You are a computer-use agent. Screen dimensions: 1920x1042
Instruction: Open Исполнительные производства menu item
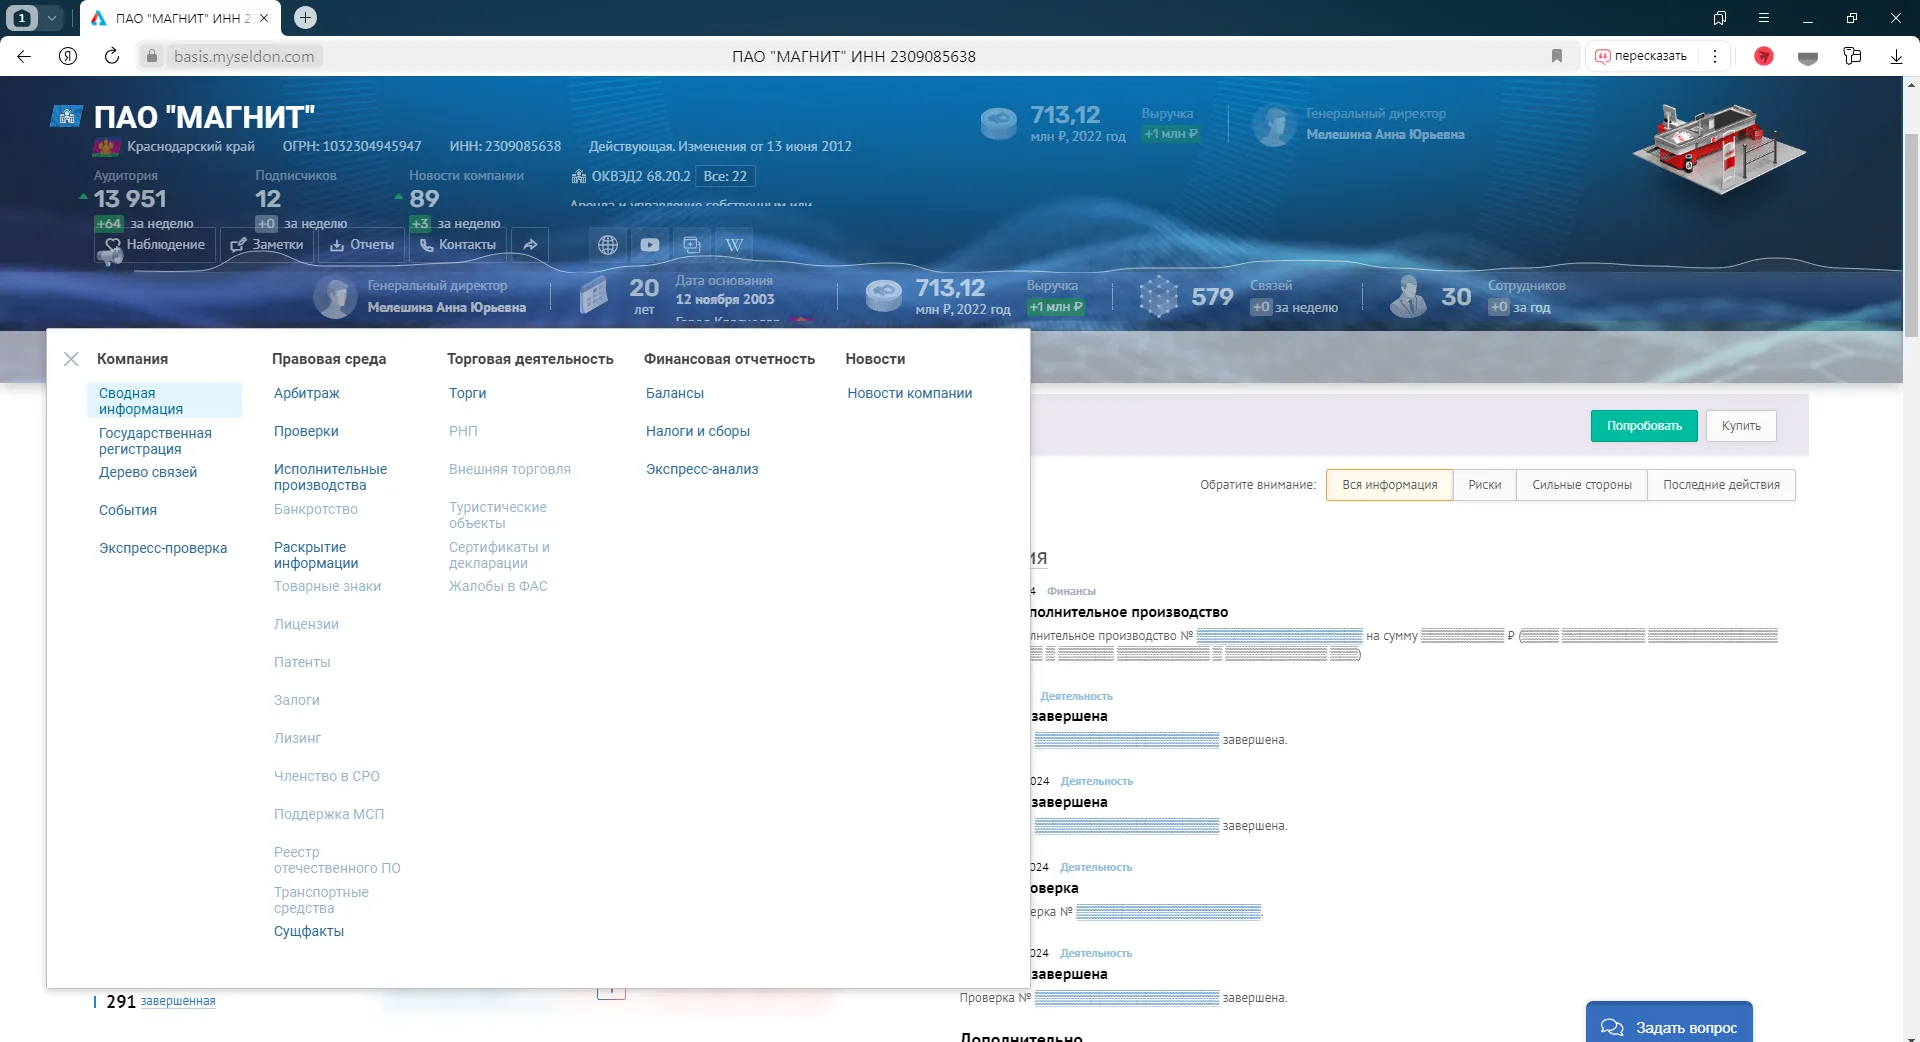click(330, 477)
